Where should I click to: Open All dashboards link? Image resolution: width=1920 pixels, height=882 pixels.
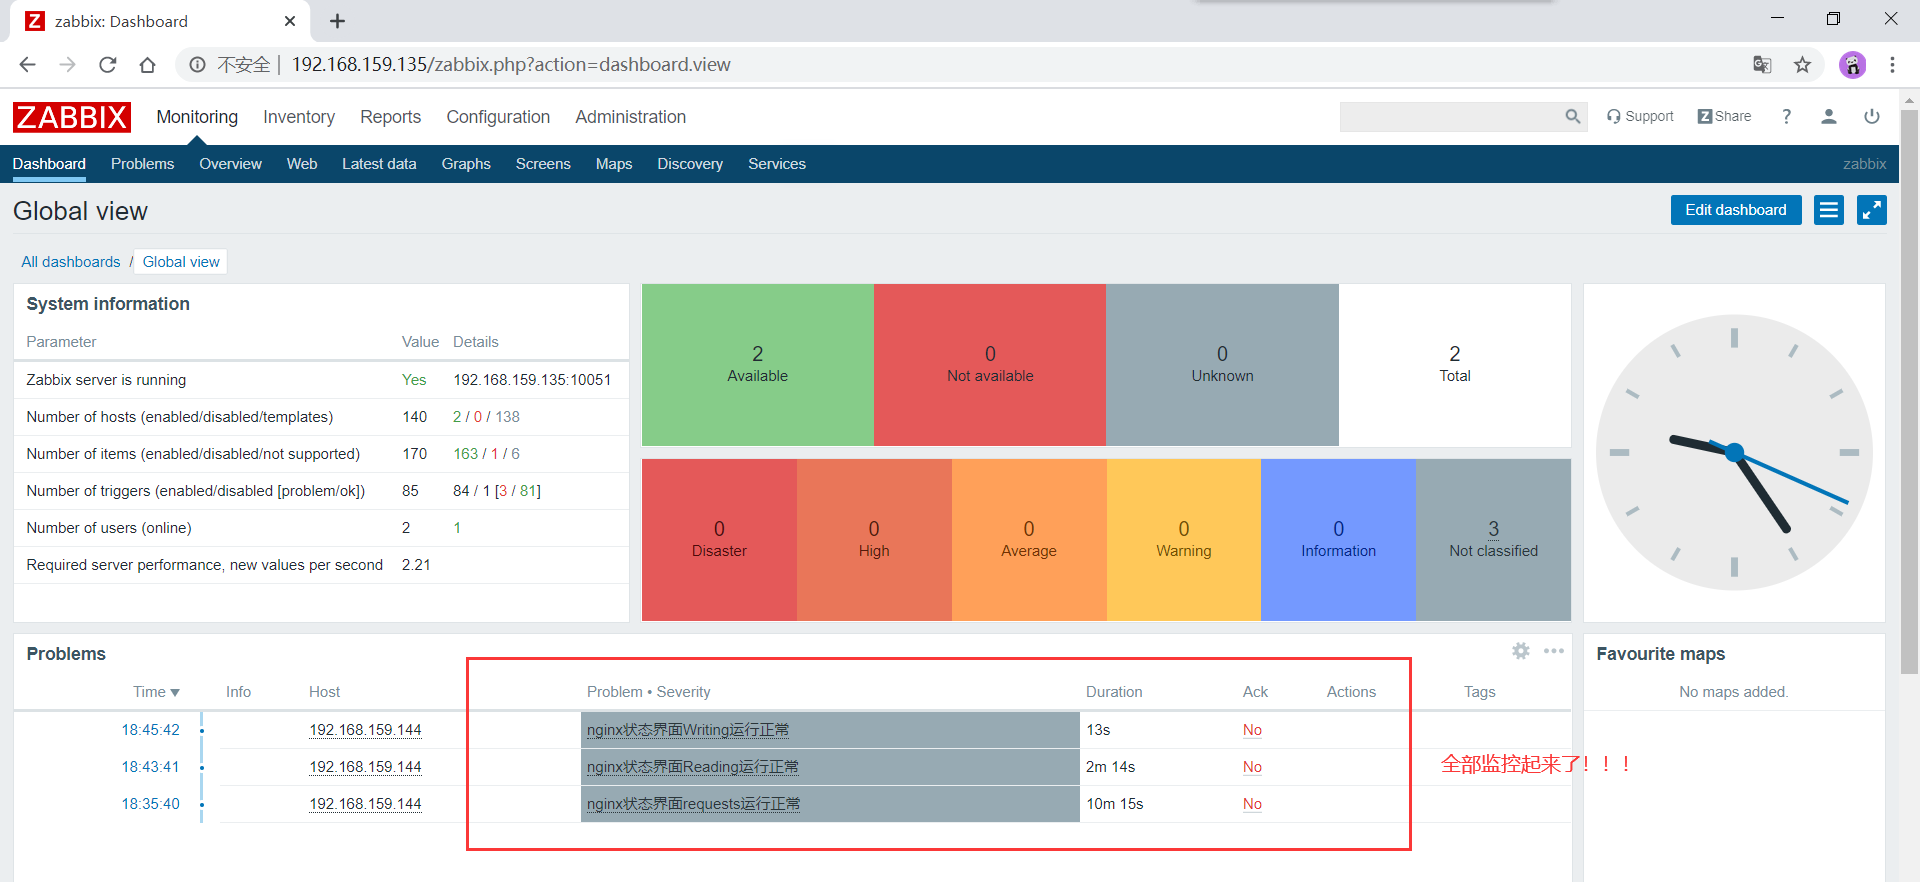point(71,262)
